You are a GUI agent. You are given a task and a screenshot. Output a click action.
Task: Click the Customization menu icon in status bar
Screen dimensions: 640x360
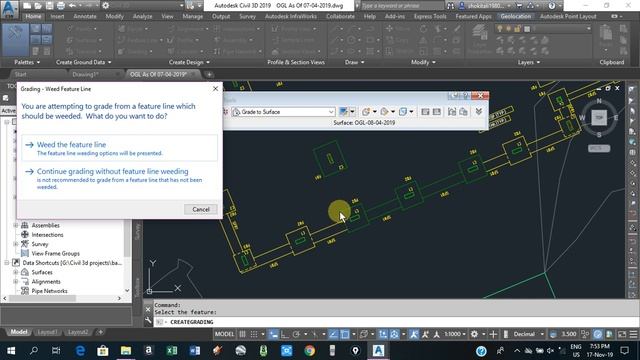[x=633, y=334]
